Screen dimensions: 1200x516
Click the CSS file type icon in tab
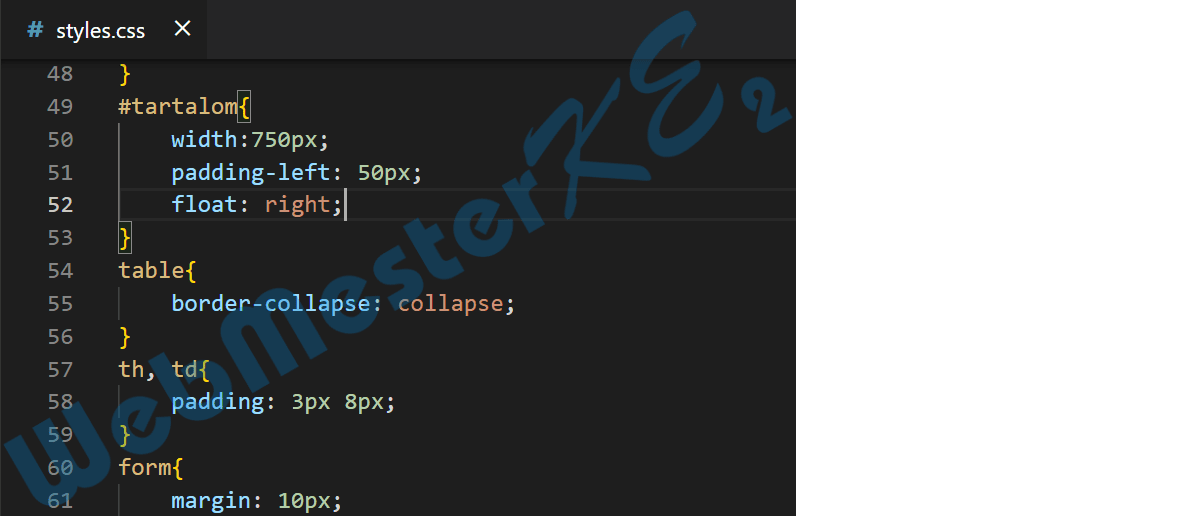[x=35, y=30]
